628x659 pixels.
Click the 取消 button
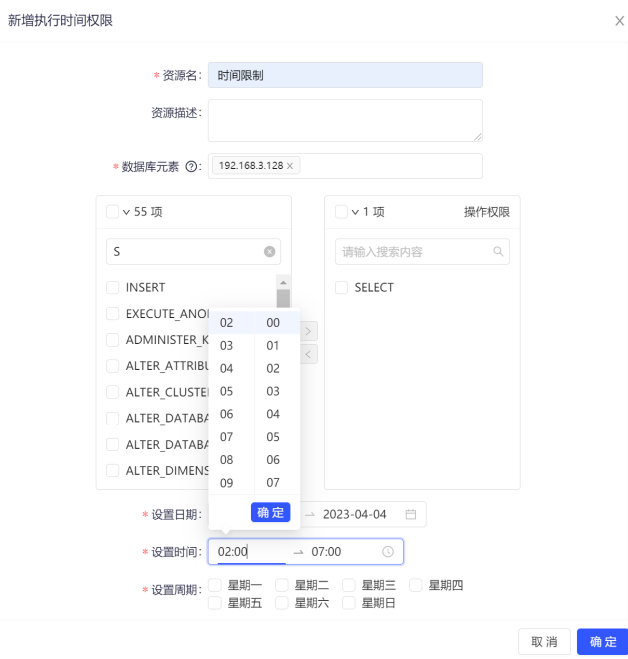(x=544, y=641)
